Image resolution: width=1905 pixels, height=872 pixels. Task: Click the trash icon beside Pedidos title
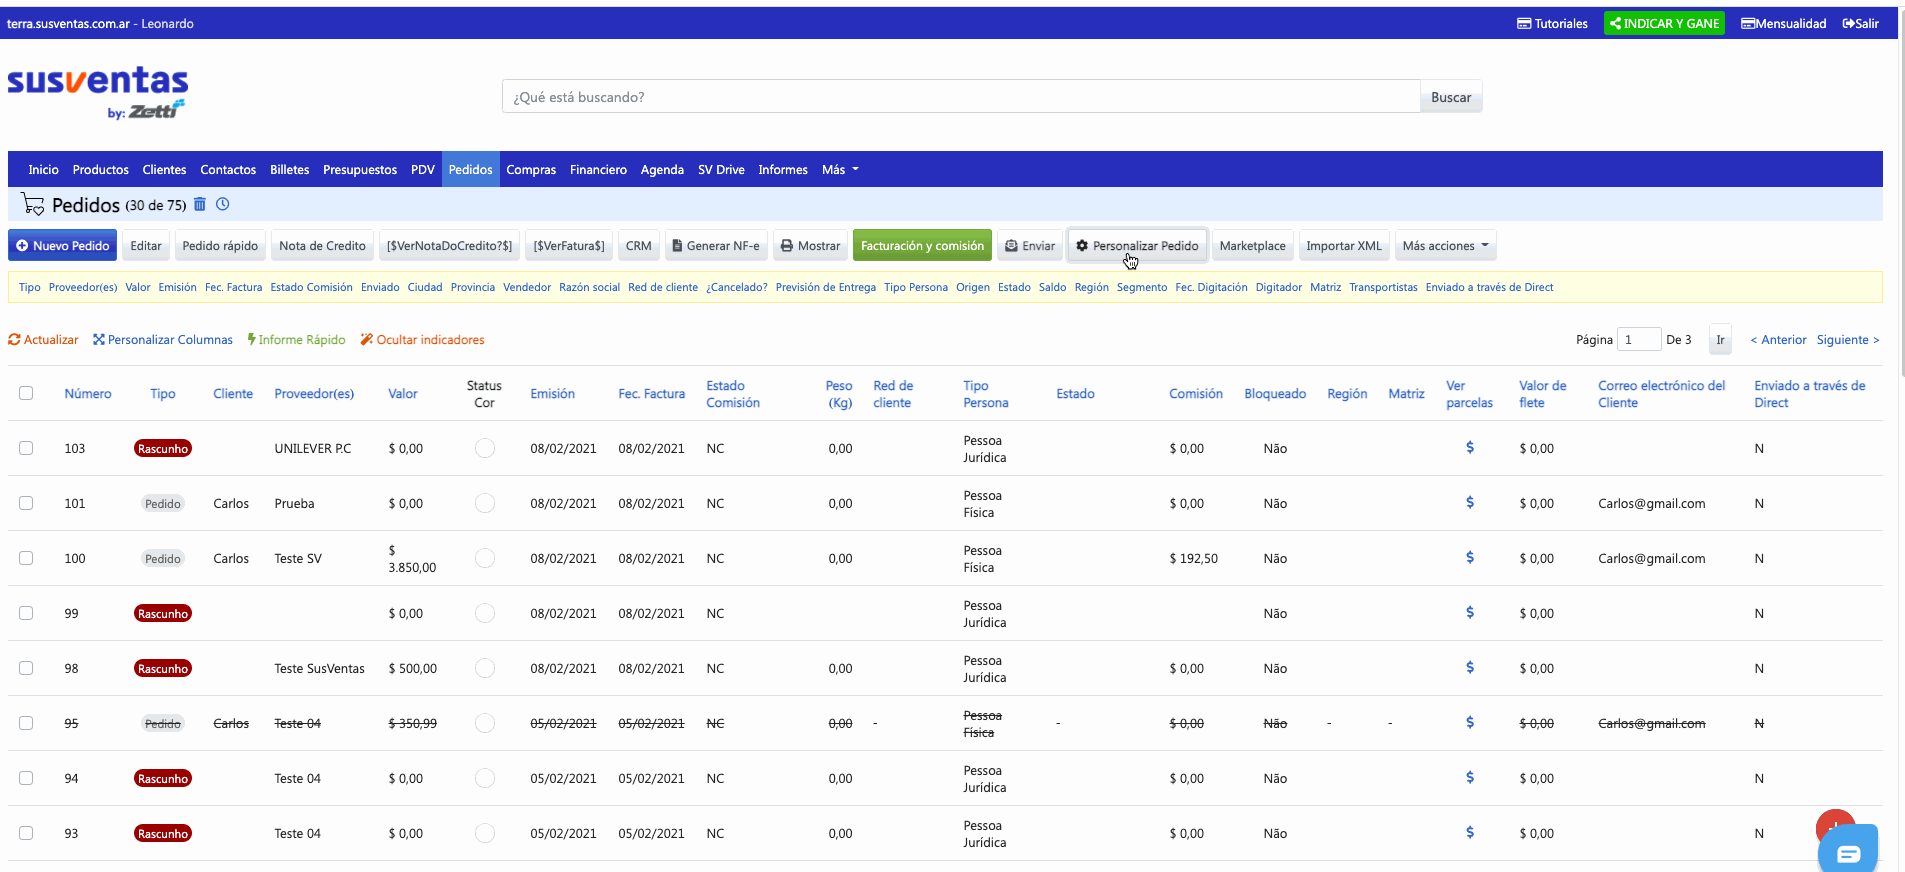pos(199,204)
